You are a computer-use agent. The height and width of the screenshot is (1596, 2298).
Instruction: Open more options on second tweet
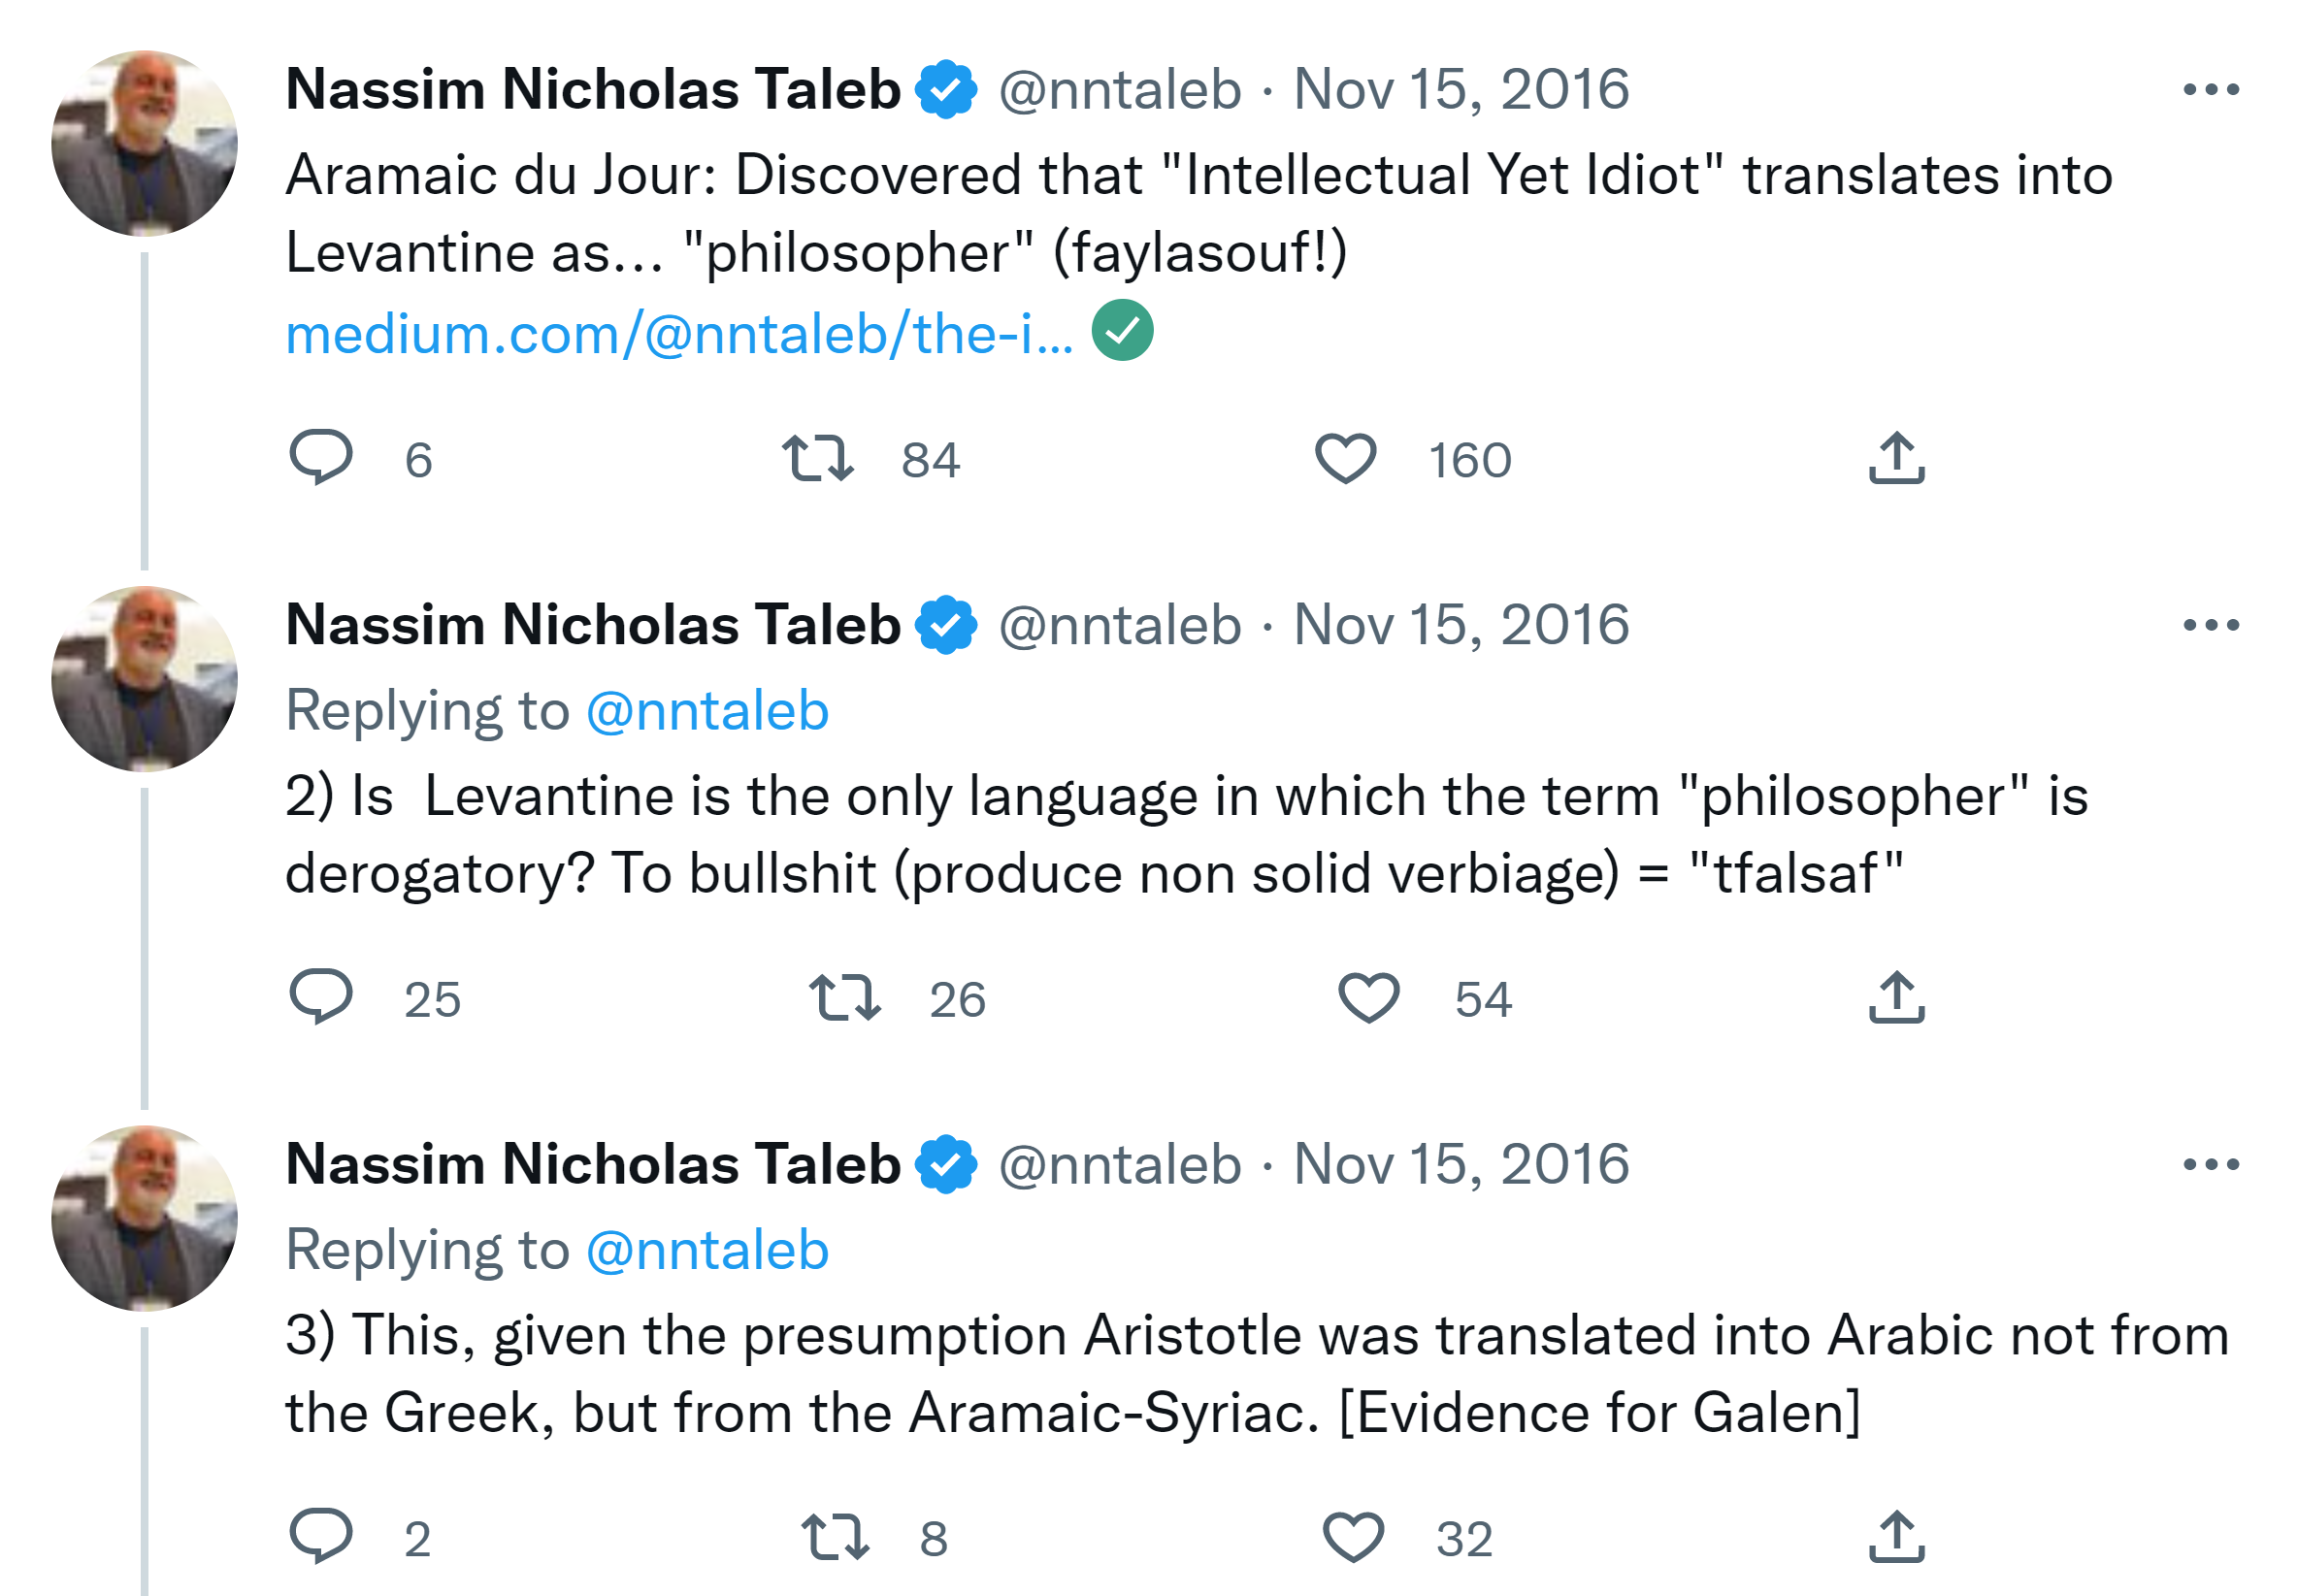[2210, 626]
